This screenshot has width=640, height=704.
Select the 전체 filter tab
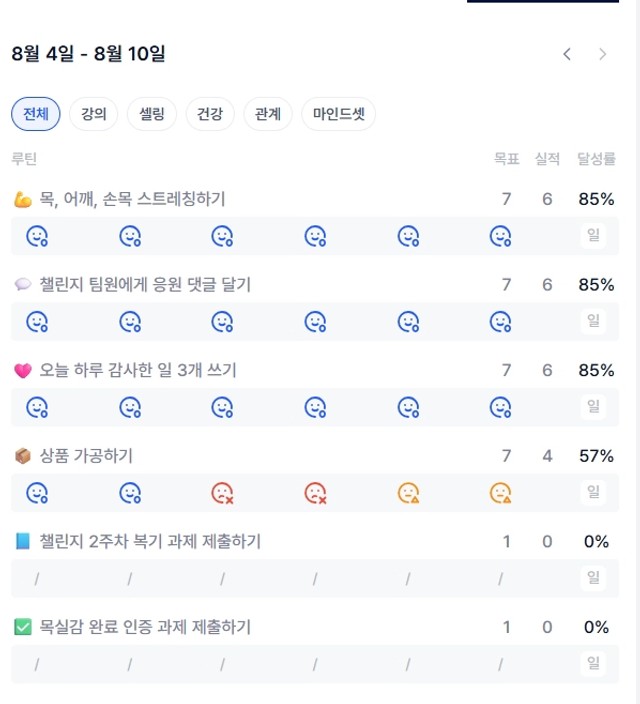point(35,114)
